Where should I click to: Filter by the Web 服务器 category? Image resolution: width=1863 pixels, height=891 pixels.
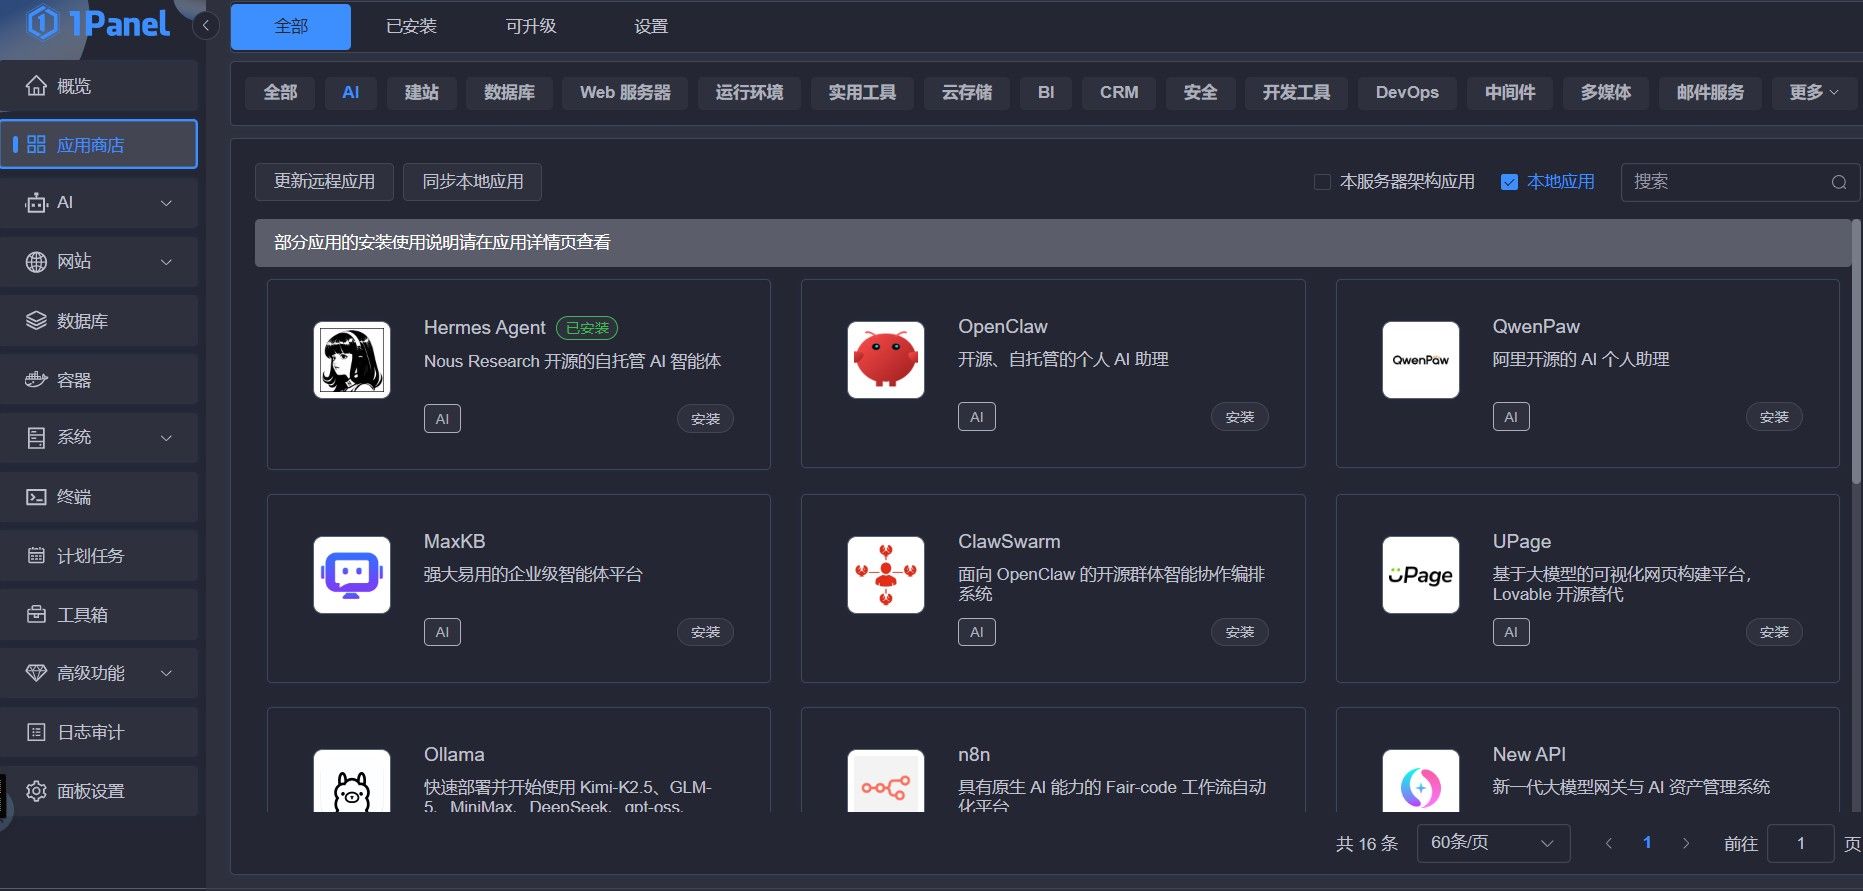(625, 92)
